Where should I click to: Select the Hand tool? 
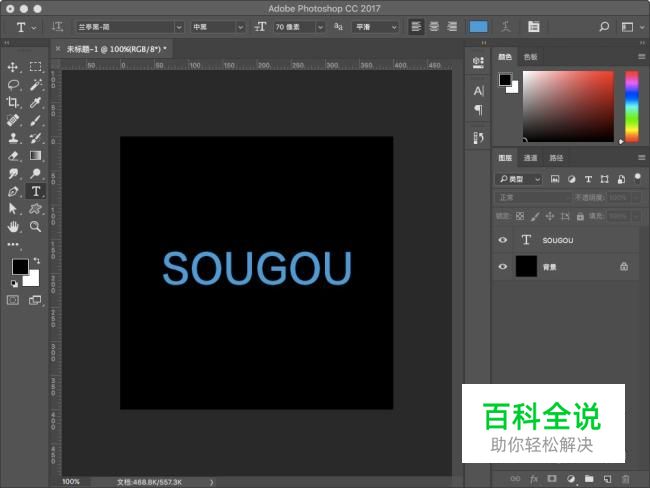pos(13,226)
